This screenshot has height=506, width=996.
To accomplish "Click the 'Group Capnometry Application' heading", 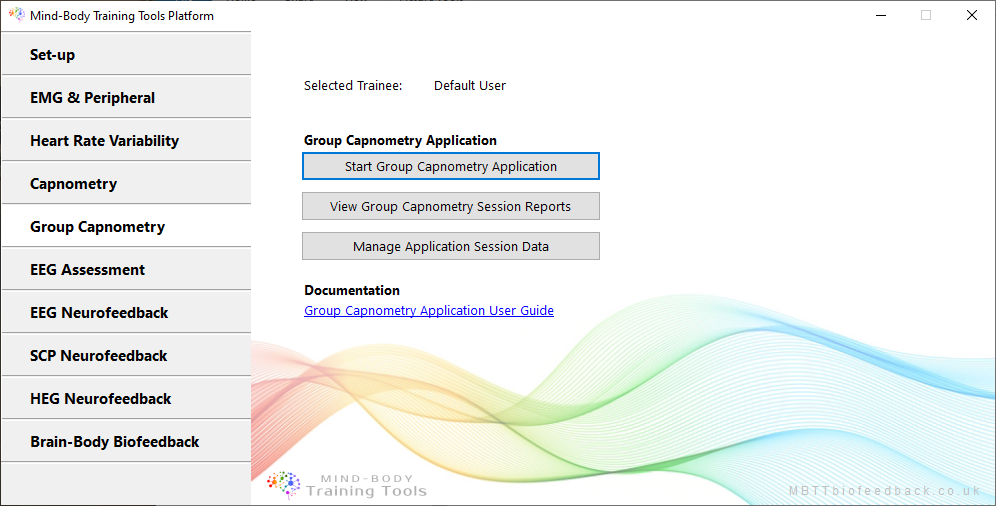I will [x=400, y=140].
